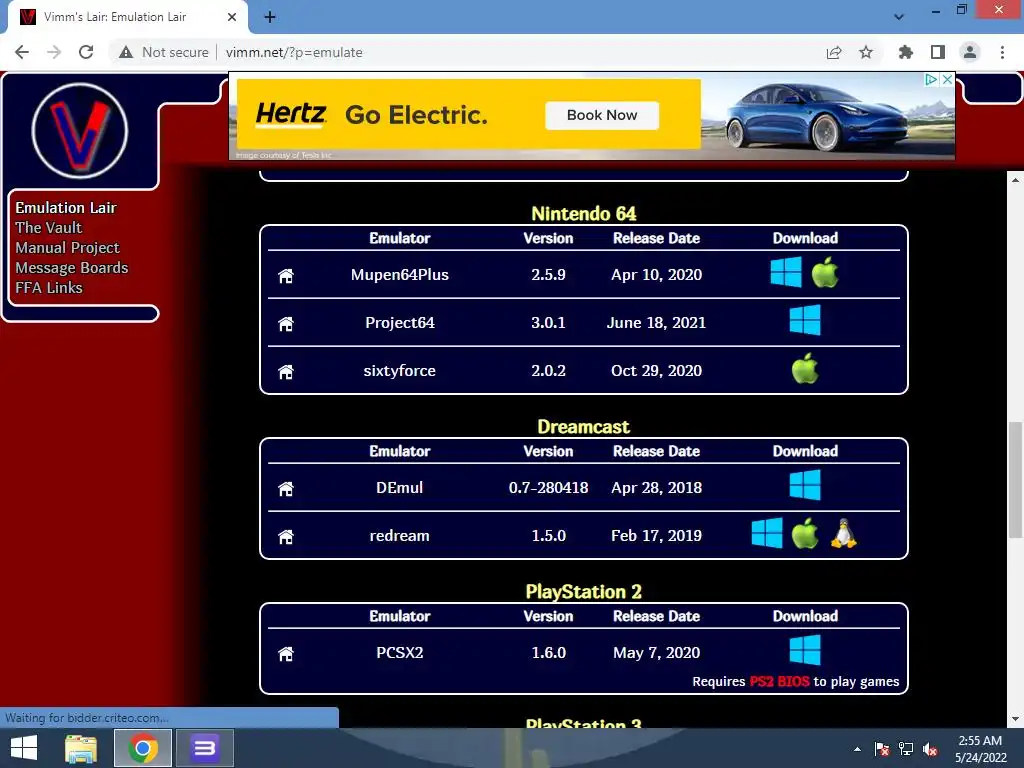Viewport: 1024px width, 768px height.
Task: Download redream Windows build
Action: pyautogui.click(x=767, y=533)
